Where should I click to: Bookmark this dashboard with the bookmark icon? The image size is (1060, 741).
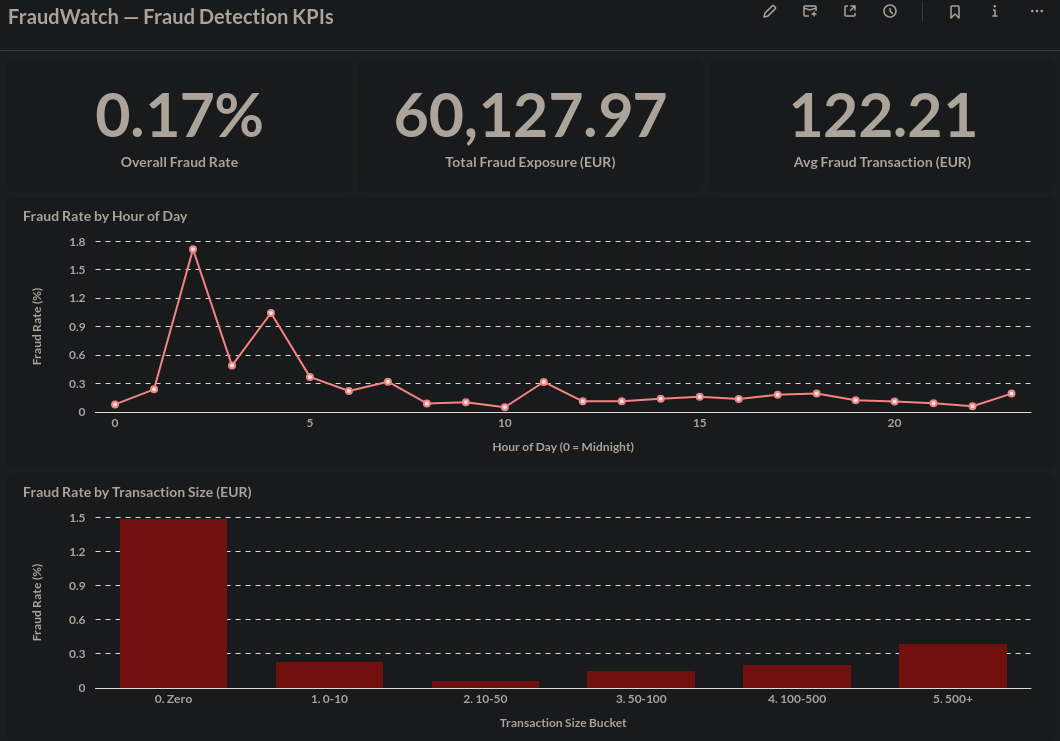[955, 11]
